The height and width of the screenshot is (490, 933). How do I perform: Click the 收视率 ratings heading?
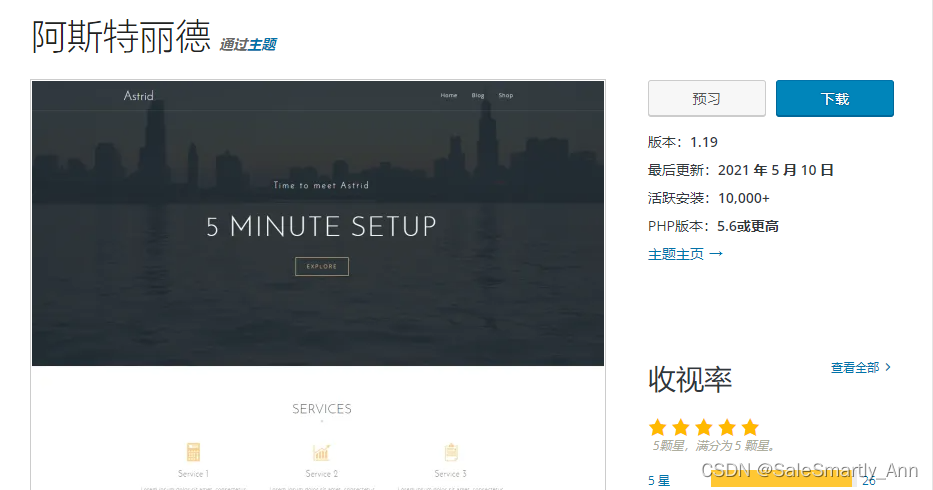690,379
